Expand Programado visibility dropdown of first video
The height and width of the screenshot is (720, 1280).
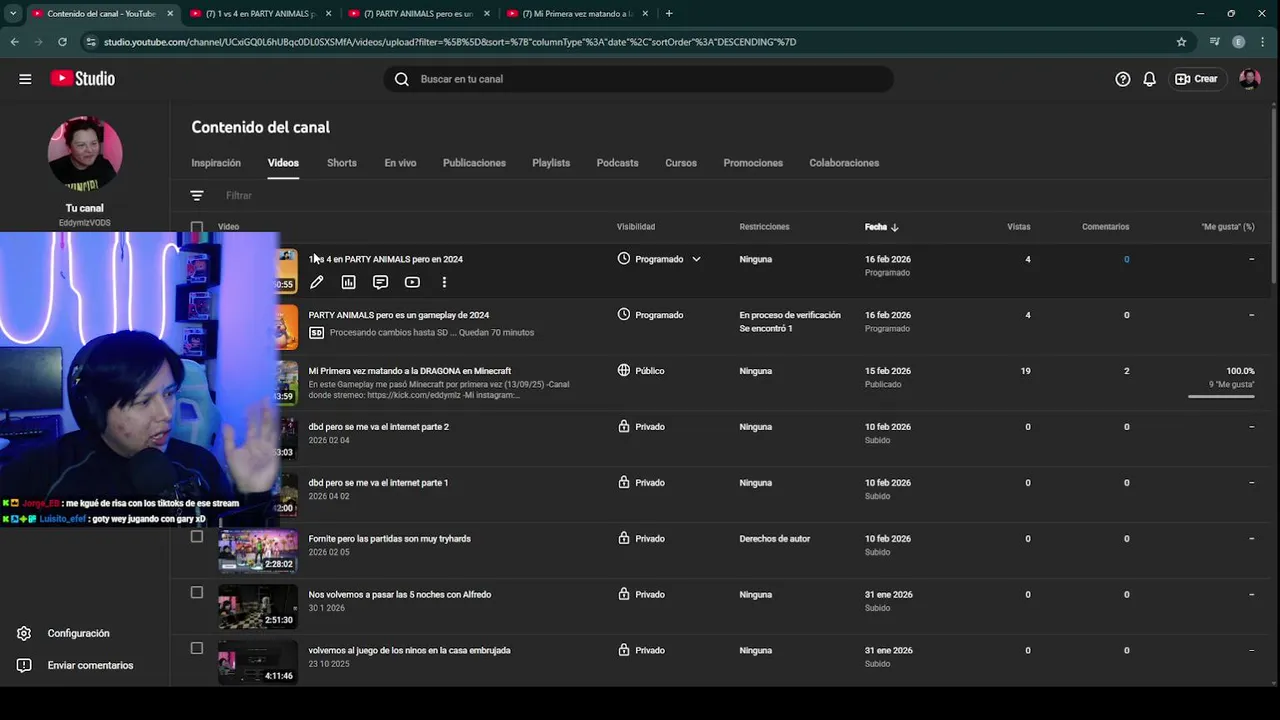pyautogui.click(x=696, y=259)
